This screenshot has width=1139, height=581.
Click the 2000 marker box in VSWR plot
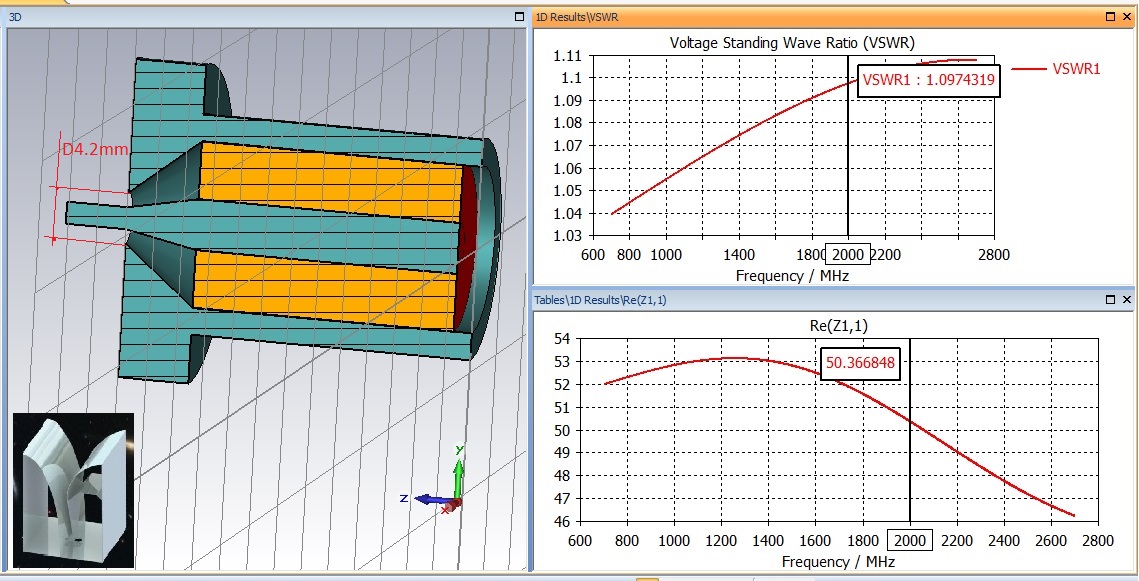tap(848, 254)
